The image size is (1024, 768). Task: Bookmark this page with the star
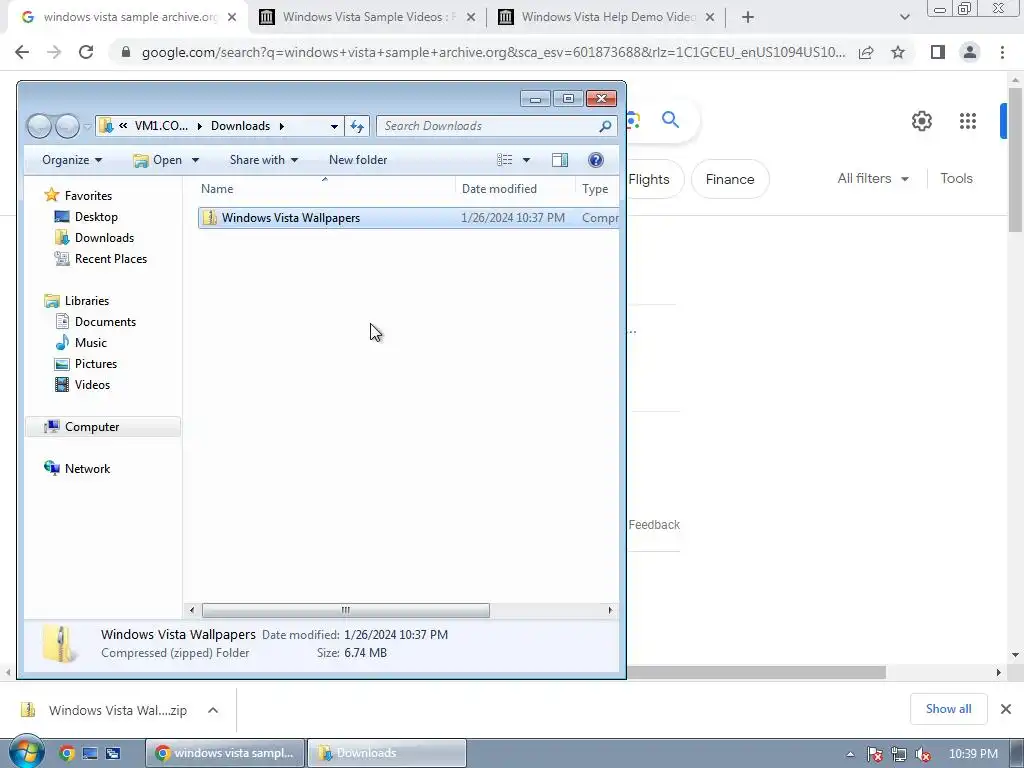pyautogui.click(x=898, y=52)
